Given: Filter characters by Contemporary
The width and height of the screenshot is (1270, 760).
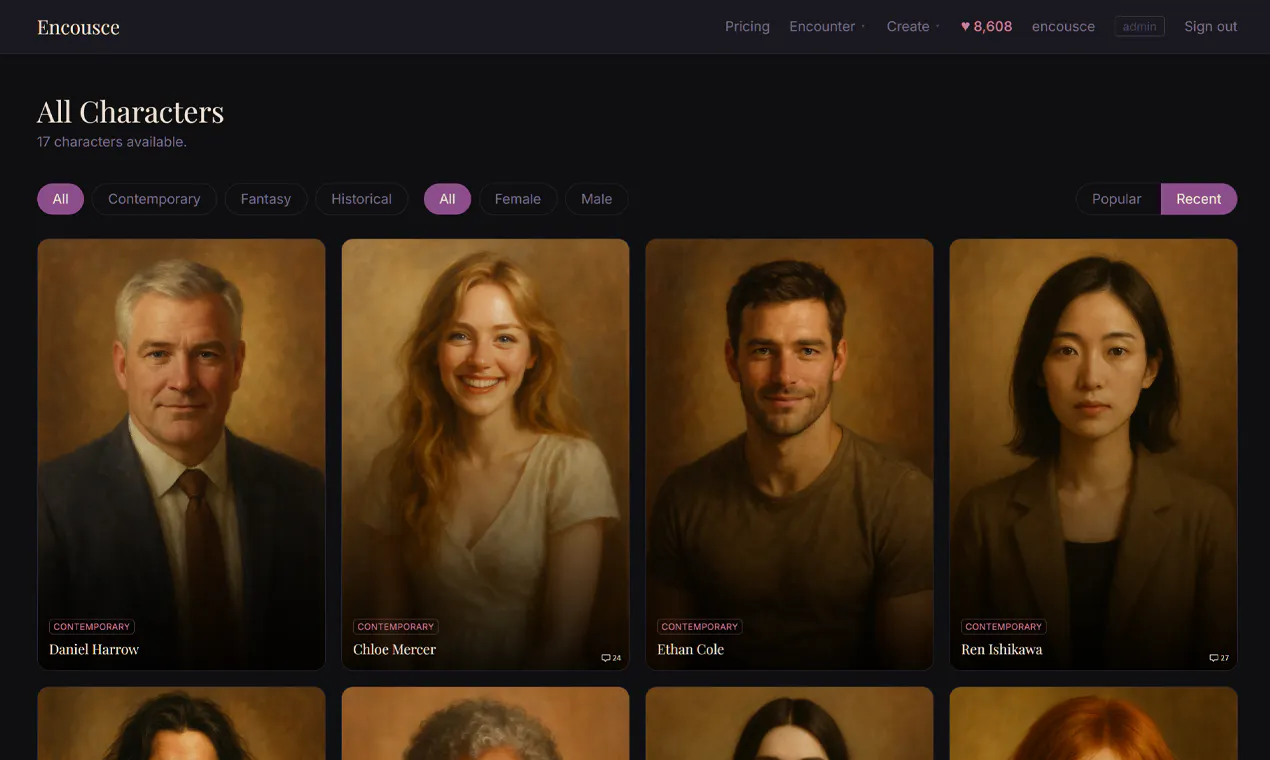Looking at the screenshot, I should coord(154,199).
